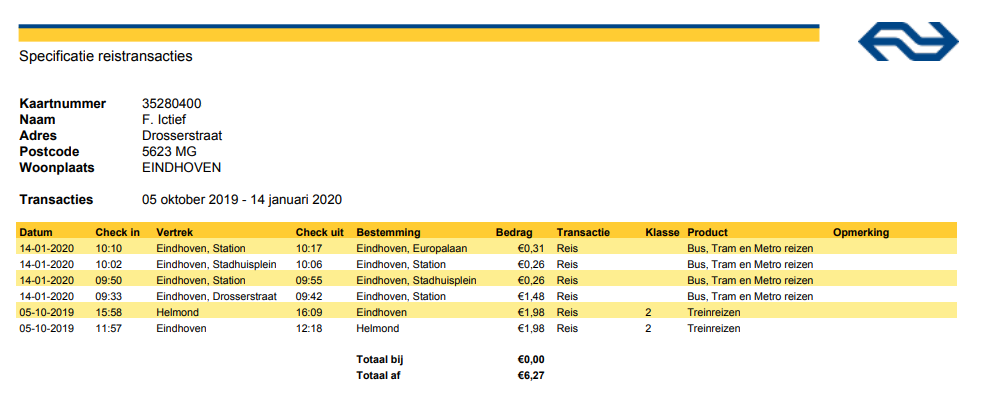This screenshot has height=394, width=999.
Task: Click the Eindhoven, Europalaan destination cell
Action: click(x=412, y=249)
